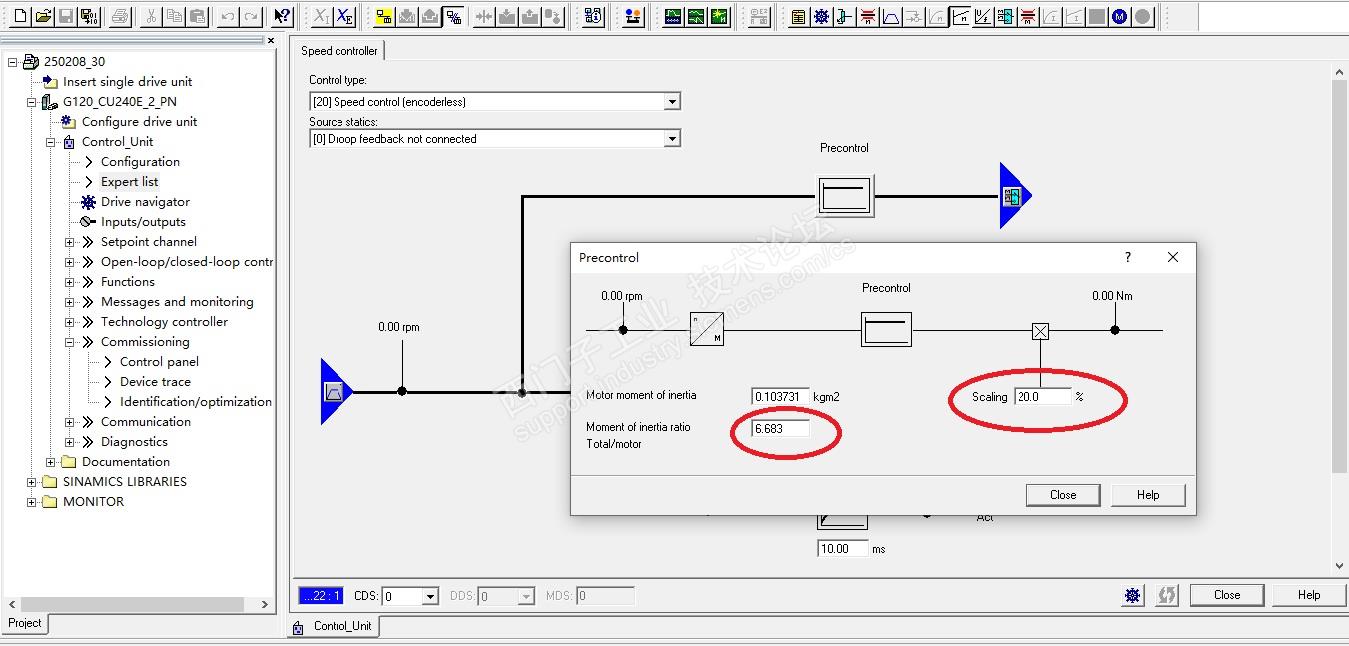Click the refresh arrows icon in the bottom bar
The width and height of the screenshot is (1349, 646).
(1166, 595)
